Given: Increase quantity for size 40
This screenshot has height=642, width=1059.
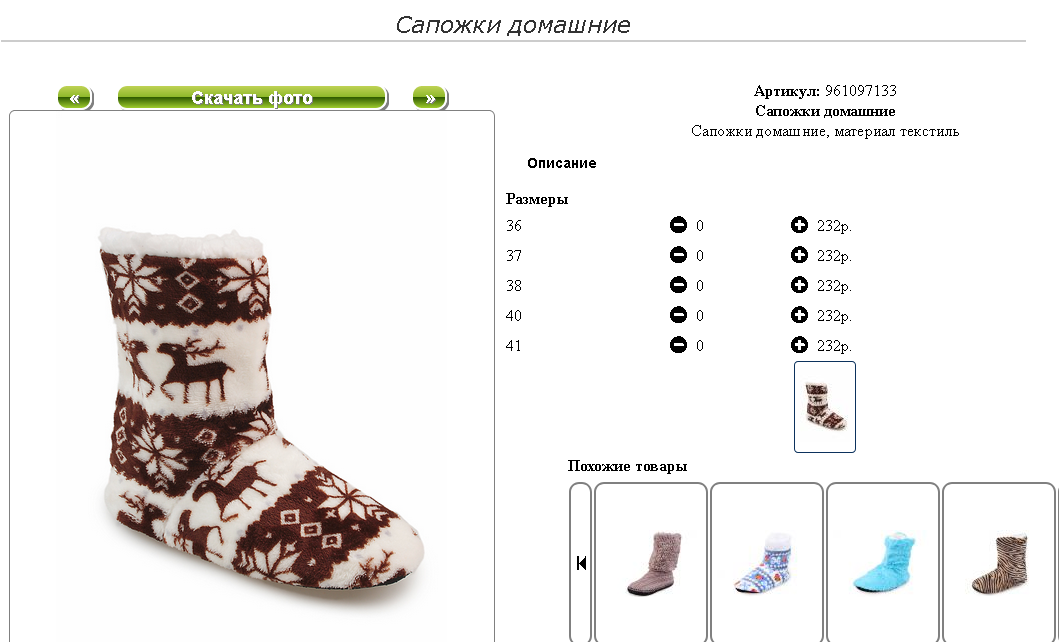Looking at the screenshot, I should (799, 315).
